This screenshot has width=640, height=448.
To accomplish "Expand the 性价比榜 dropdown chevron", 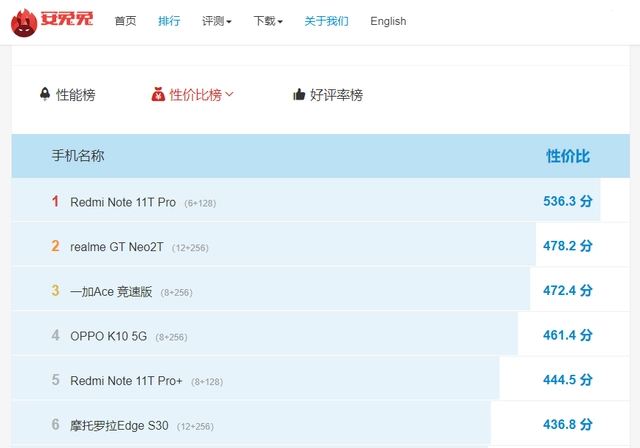I will pos(230,94).
